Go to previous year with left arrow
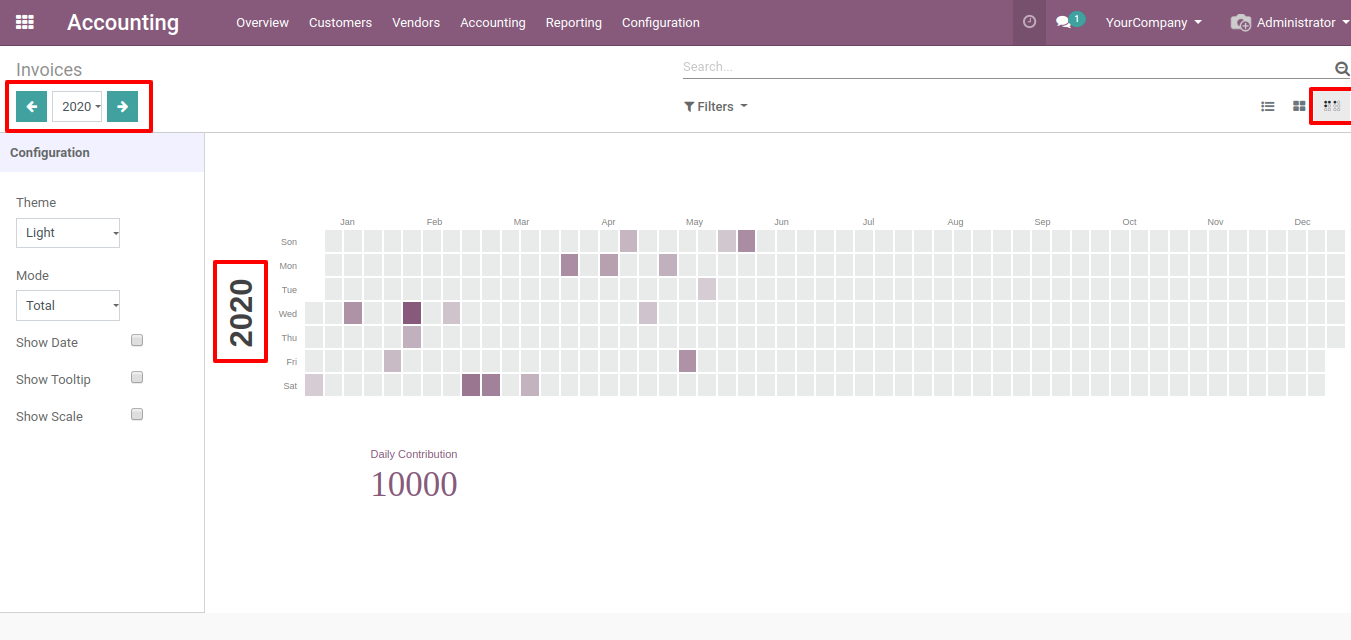The width and height of the screenshot is (1351, 640). tap(31, 106)
